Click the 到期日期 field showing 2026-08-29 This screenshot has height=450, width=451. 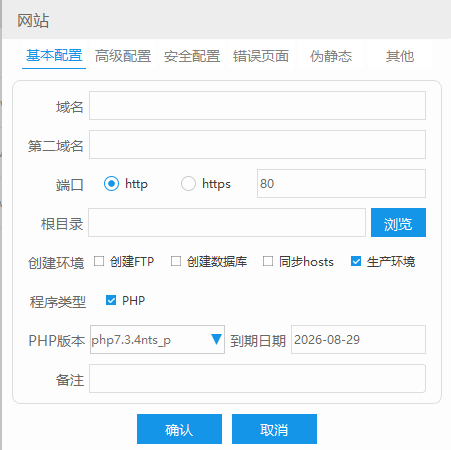pyautogui.click(x=358, y=339)
